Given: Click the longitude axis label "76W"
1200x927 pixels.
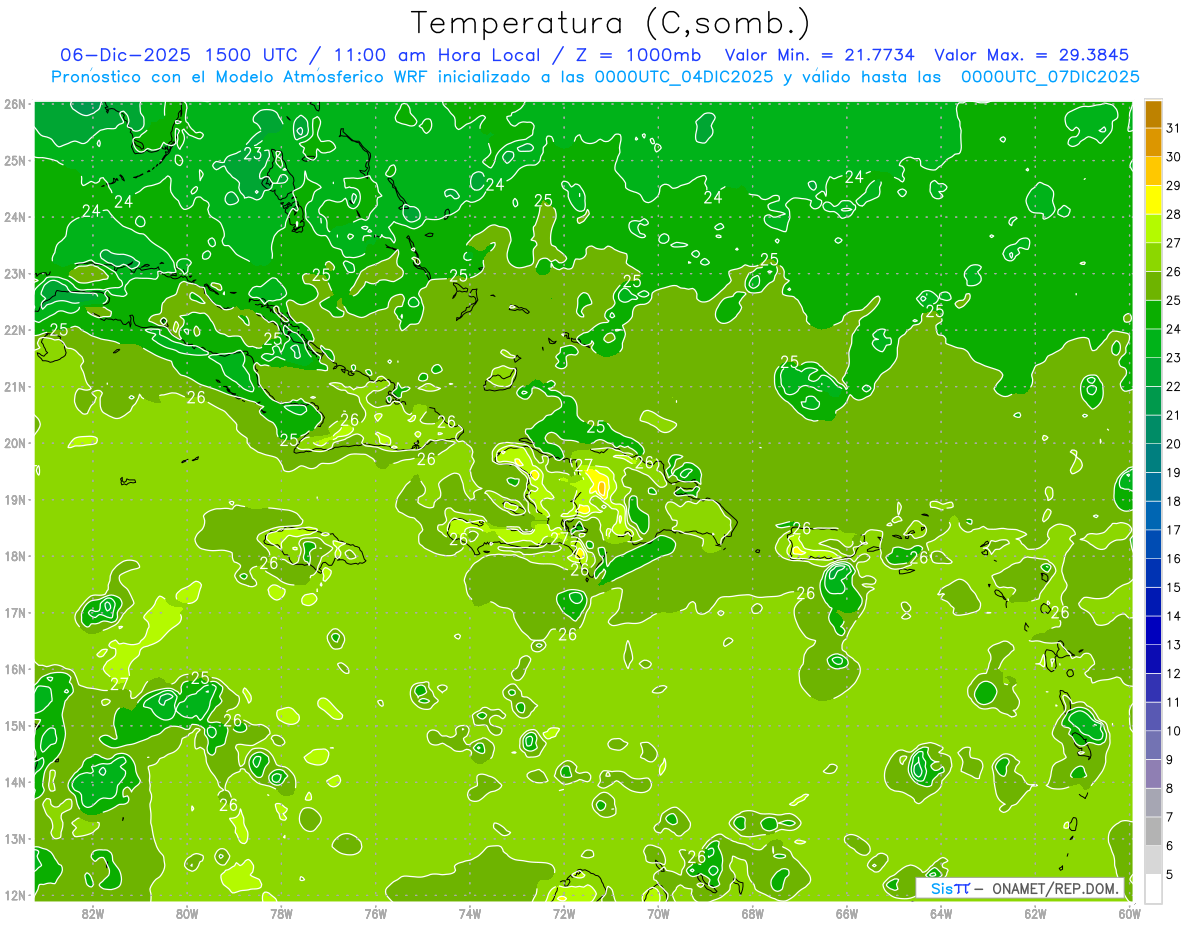Looking at the screenshot, I should (376, 914).
